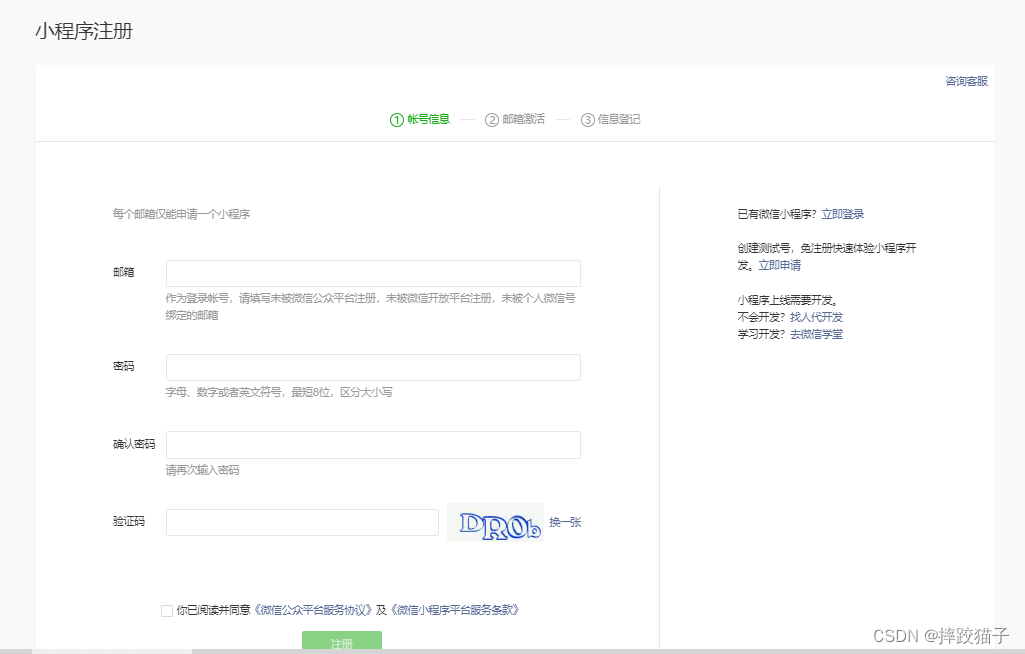1025x654 pixels.
Task: Click the 立即申请 test account link
Action: (x=779, y=265)
